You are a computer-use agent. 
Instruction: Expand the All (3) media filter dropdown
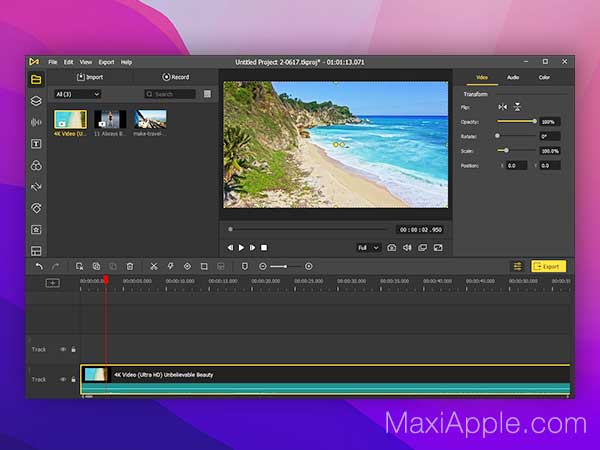77,94
